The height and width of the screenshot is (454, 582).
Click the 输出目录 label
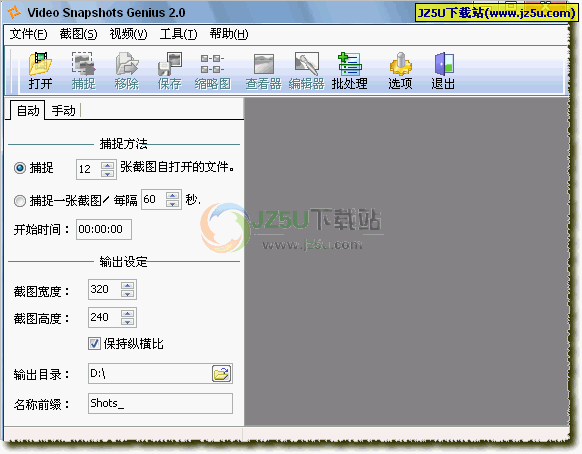coord(42,375)
